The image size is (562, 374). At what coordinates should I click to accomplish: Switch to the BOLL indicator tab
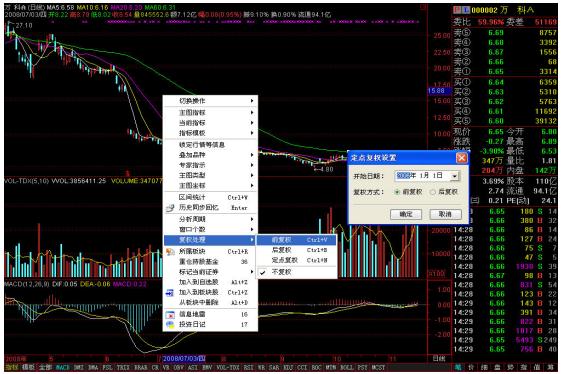347,368
